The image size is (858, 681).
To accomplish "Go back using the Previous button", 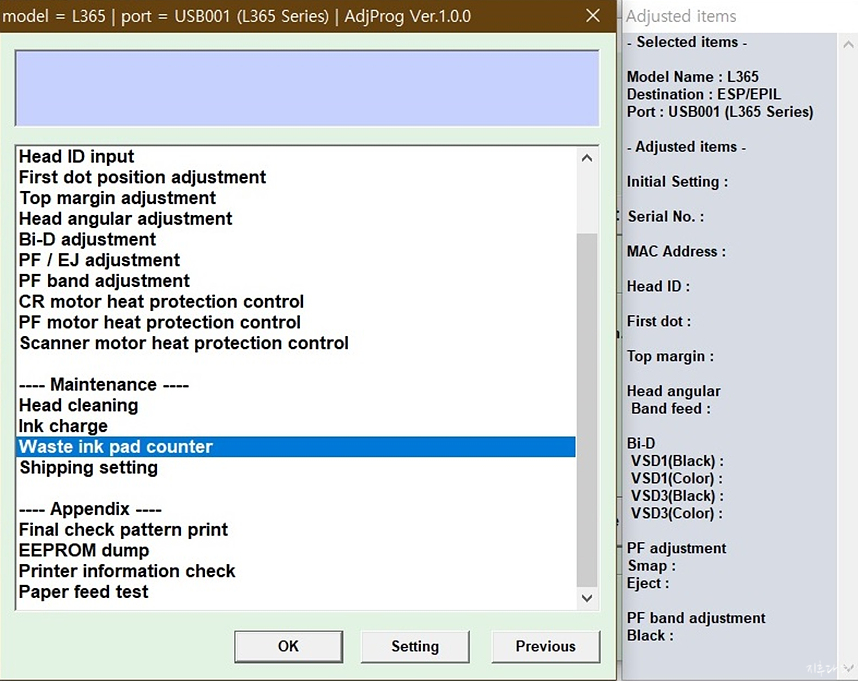I will click(545, 646).
